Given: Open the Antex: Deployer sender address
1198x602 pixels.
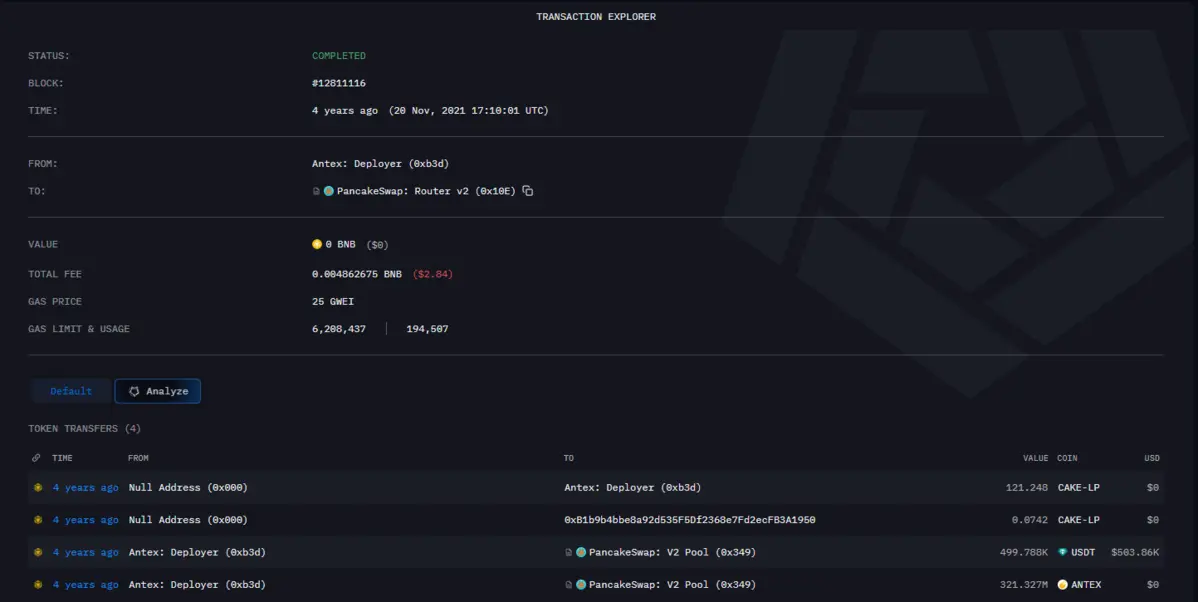Looking at the screenshot, I should coord(371,164).
